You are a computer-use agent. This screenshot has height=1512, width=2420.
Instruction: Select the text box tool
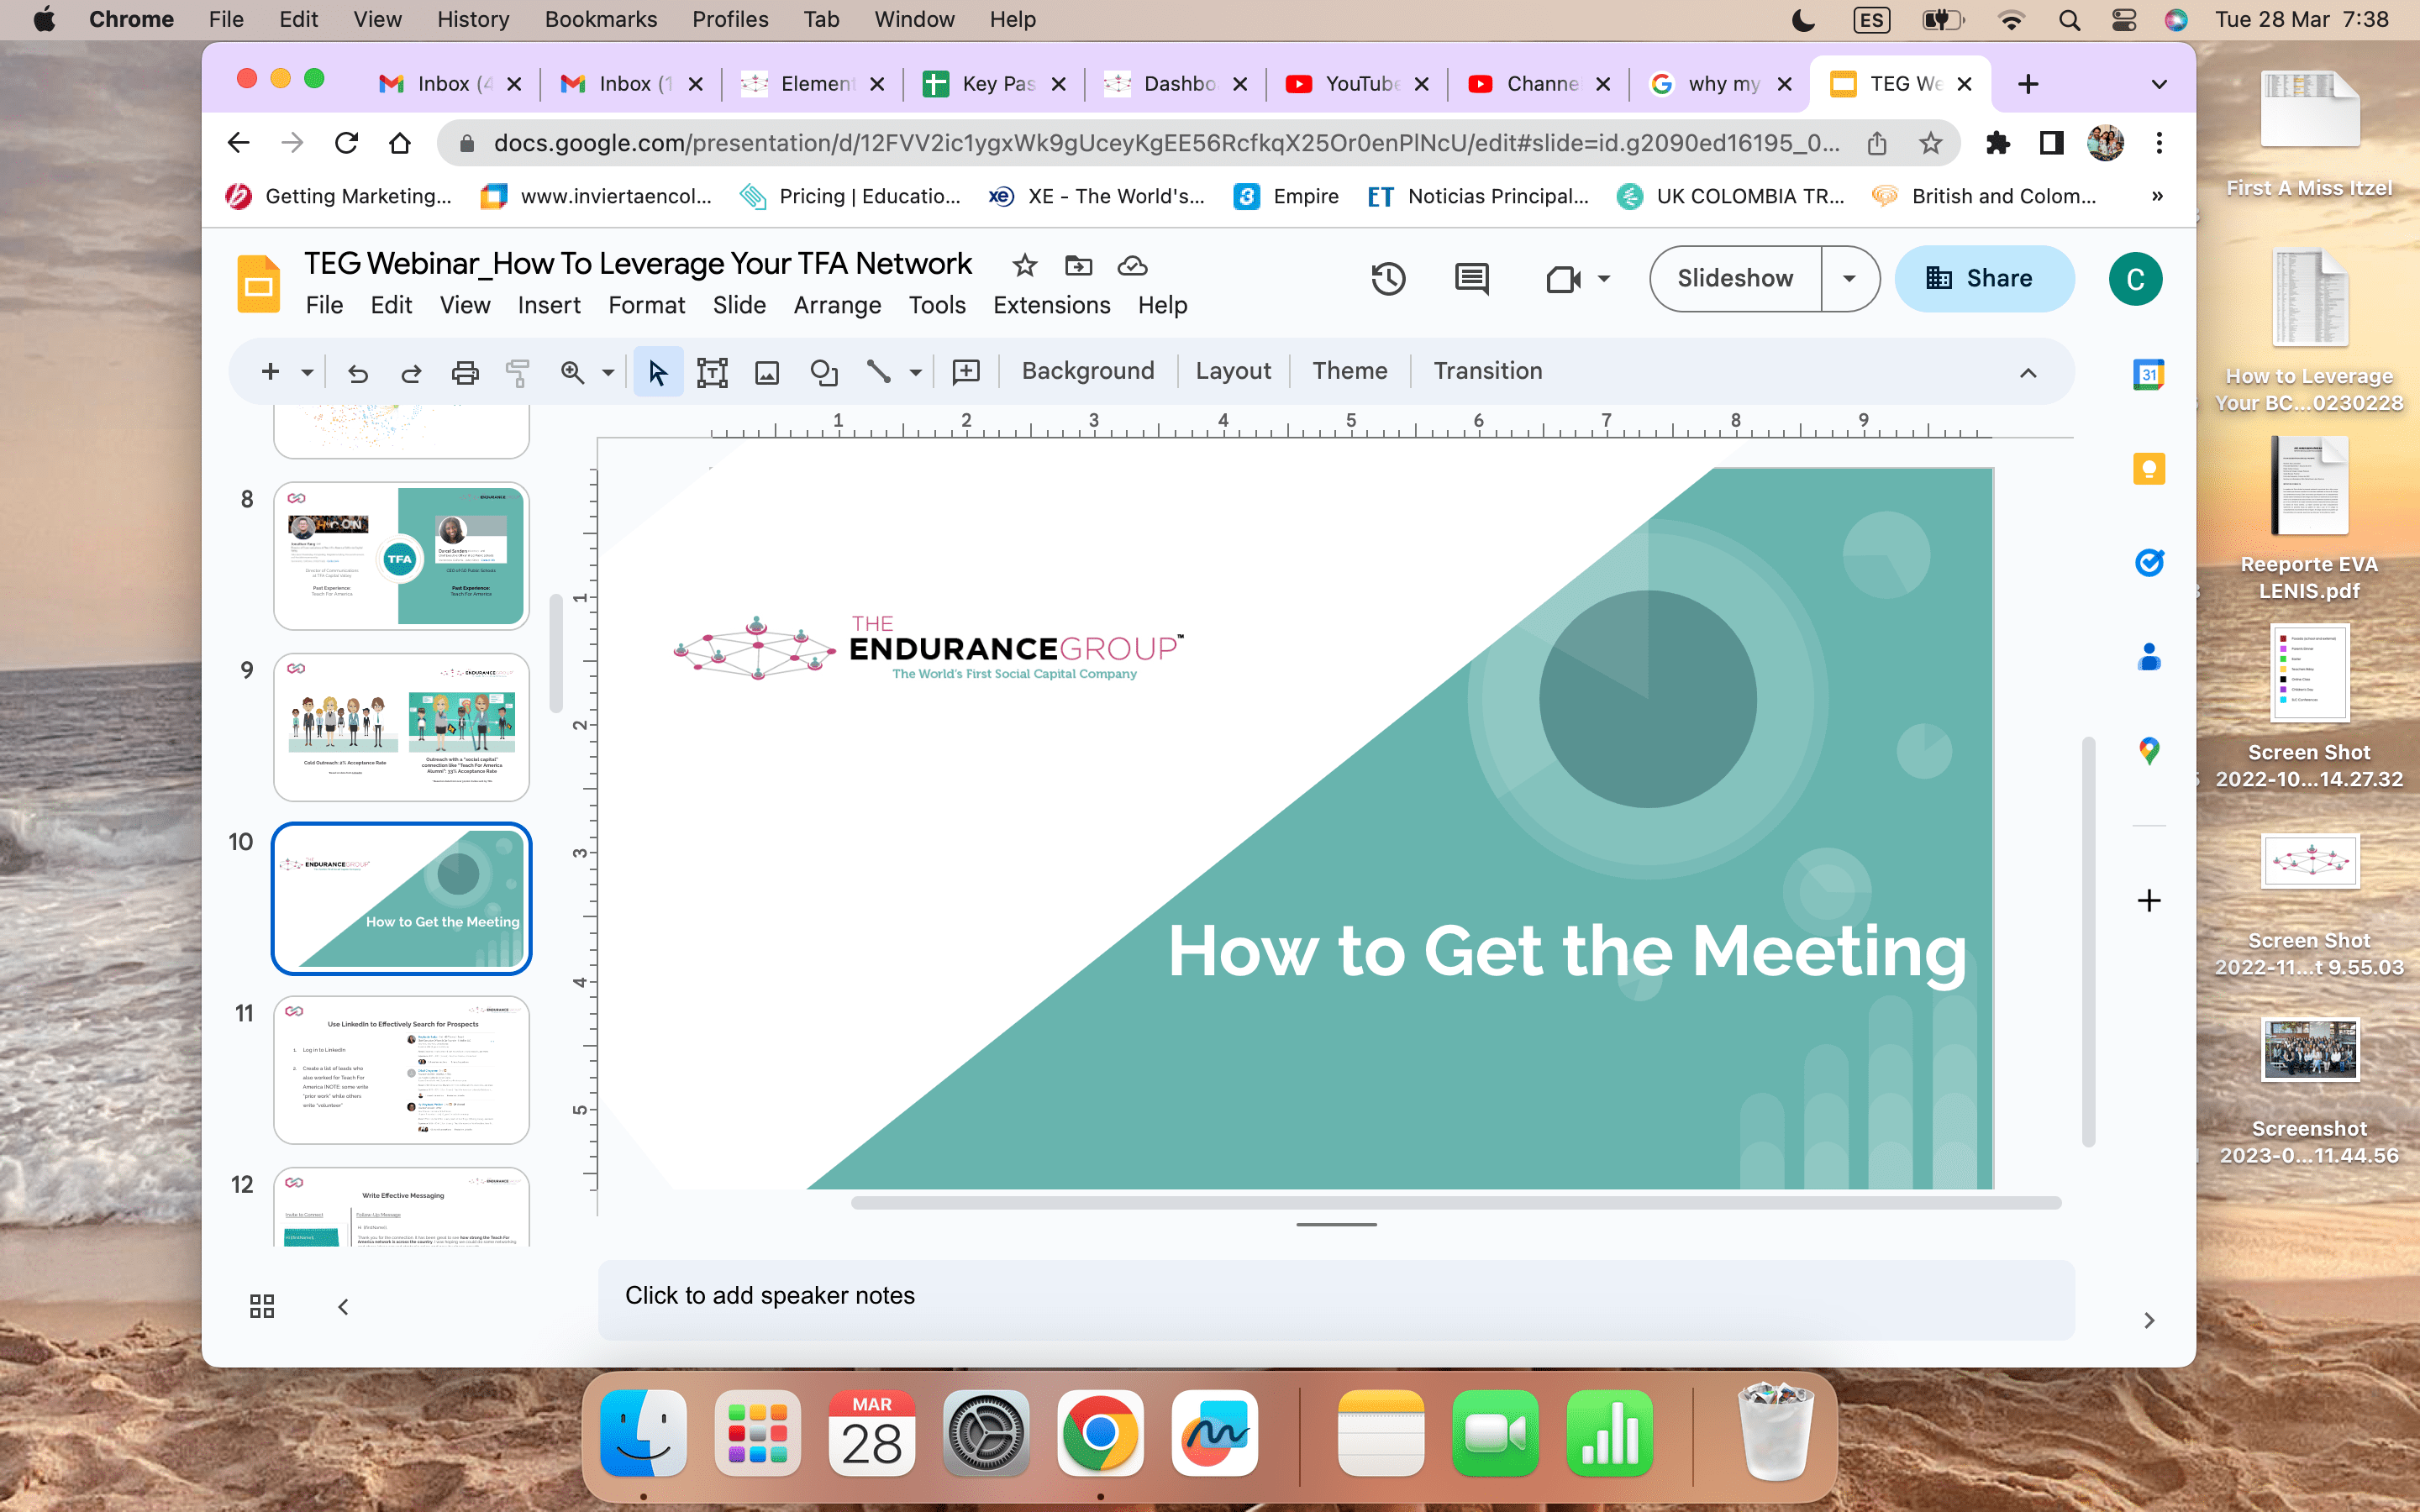tap(712, 372)
